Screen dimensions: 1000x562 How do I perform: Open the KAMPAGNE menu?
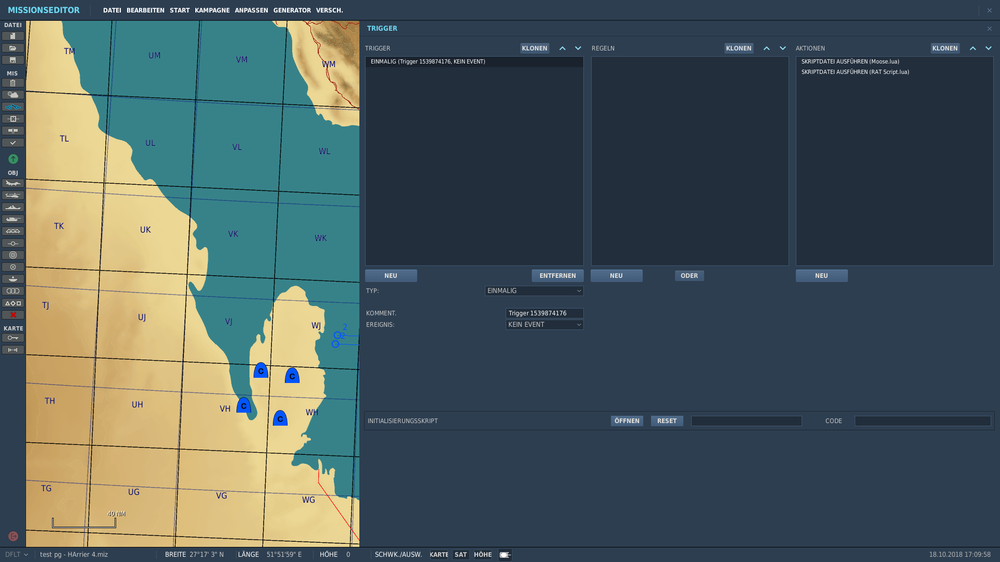(212, 10)
